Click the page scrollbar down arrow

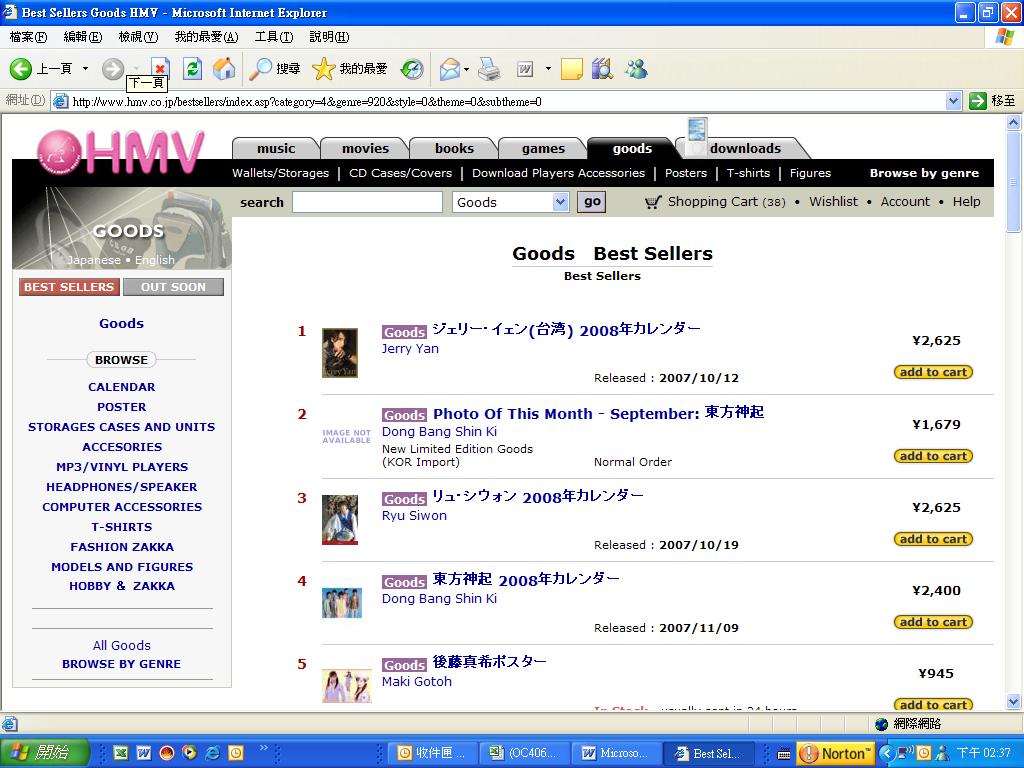(x=1014, y=702)
